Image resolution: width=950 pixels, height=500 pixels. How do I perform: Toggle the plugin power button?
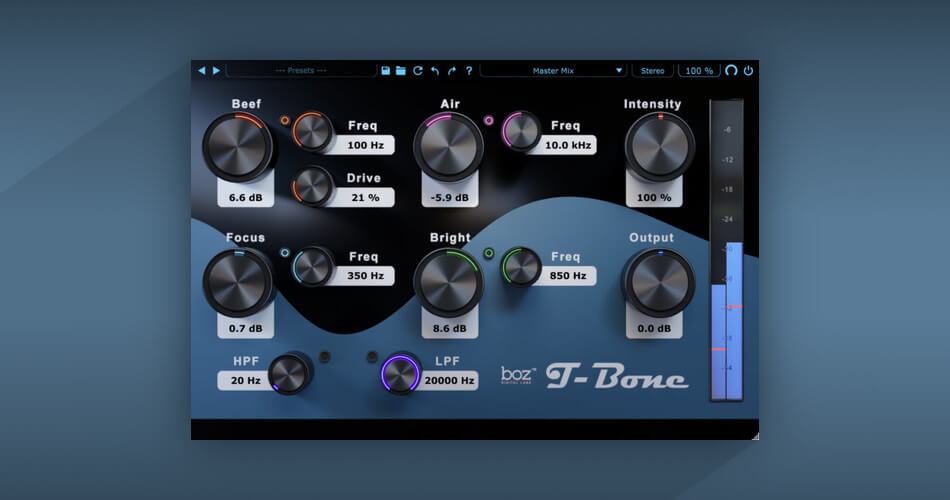(748, 71)
